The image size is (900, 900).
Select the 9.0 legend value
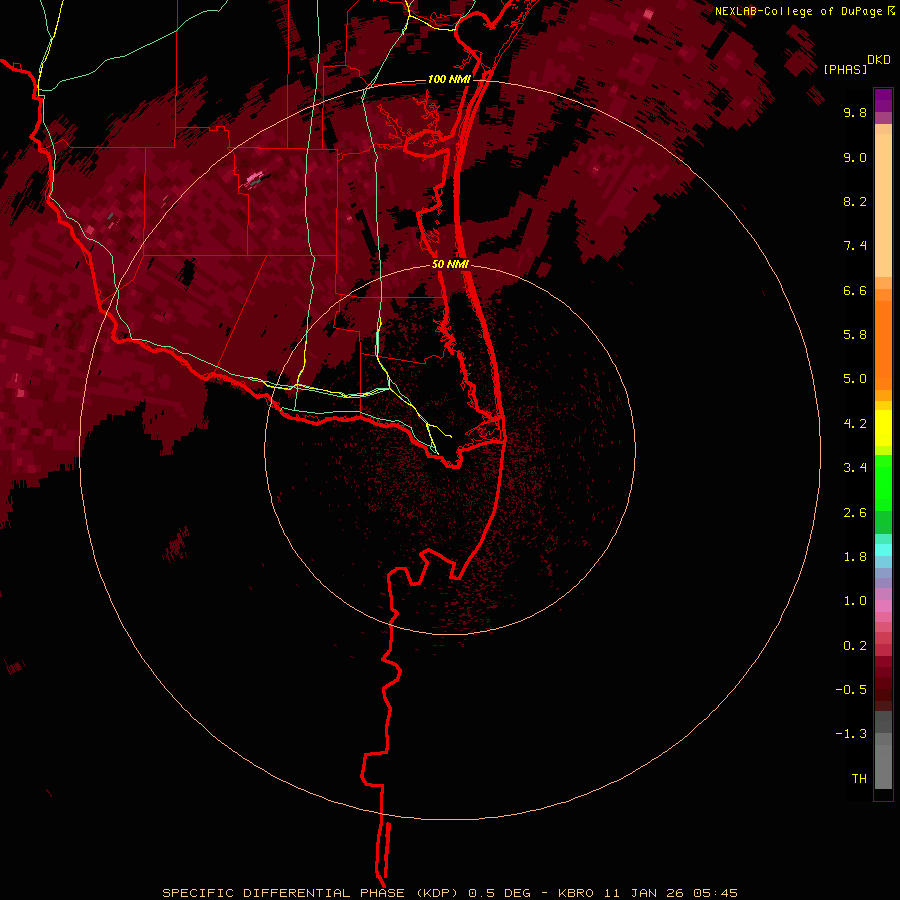click(x=855, y=157)
